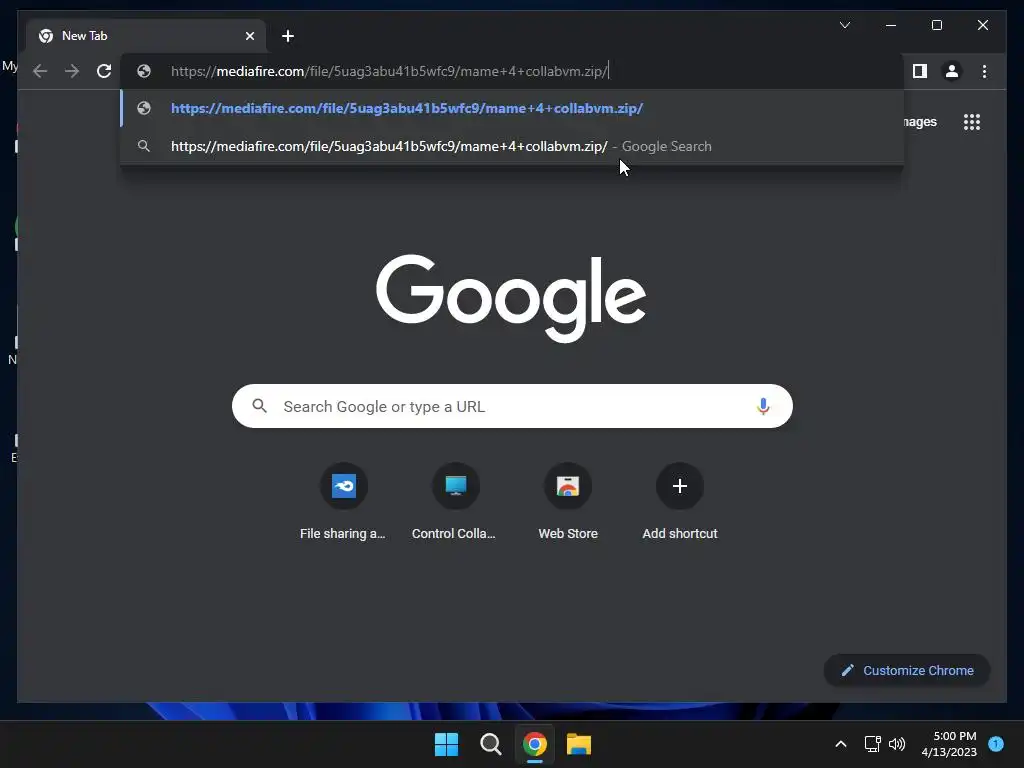This screenshot has height=768, width=1024.
Task: Select the New Tab tab
Action: (146, 36)
